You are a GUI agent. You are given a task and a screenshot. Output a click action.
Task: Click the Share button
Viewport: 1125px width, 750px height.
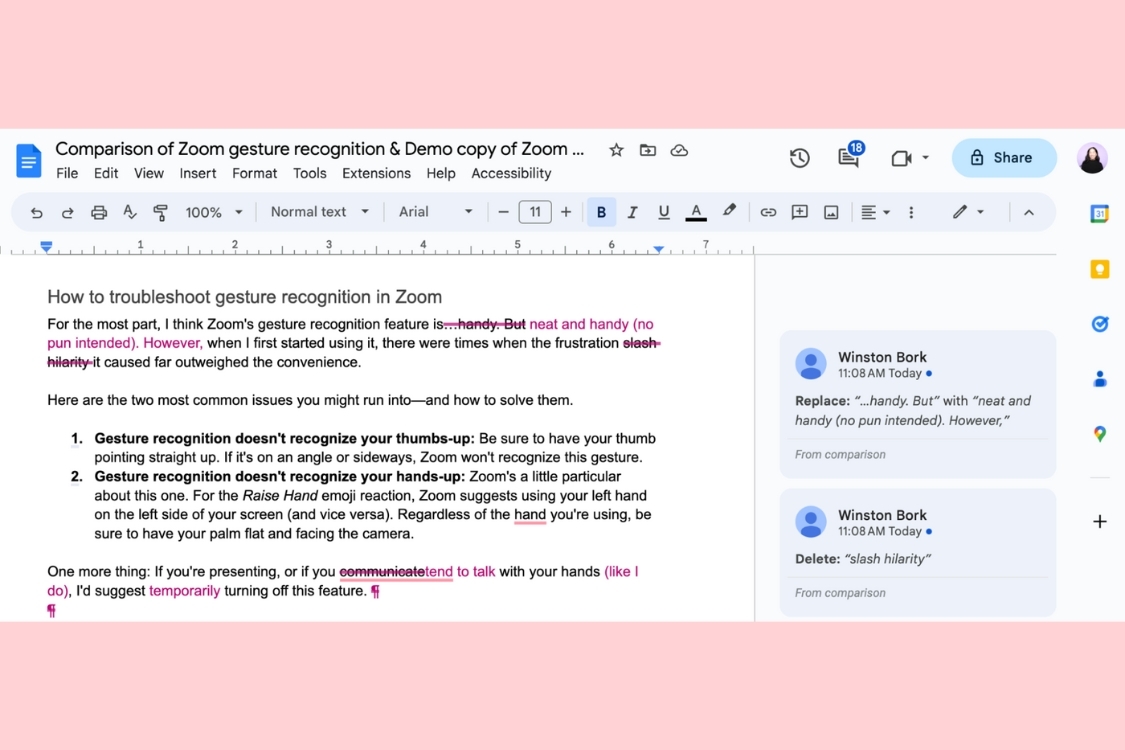tap(1003, 158)
